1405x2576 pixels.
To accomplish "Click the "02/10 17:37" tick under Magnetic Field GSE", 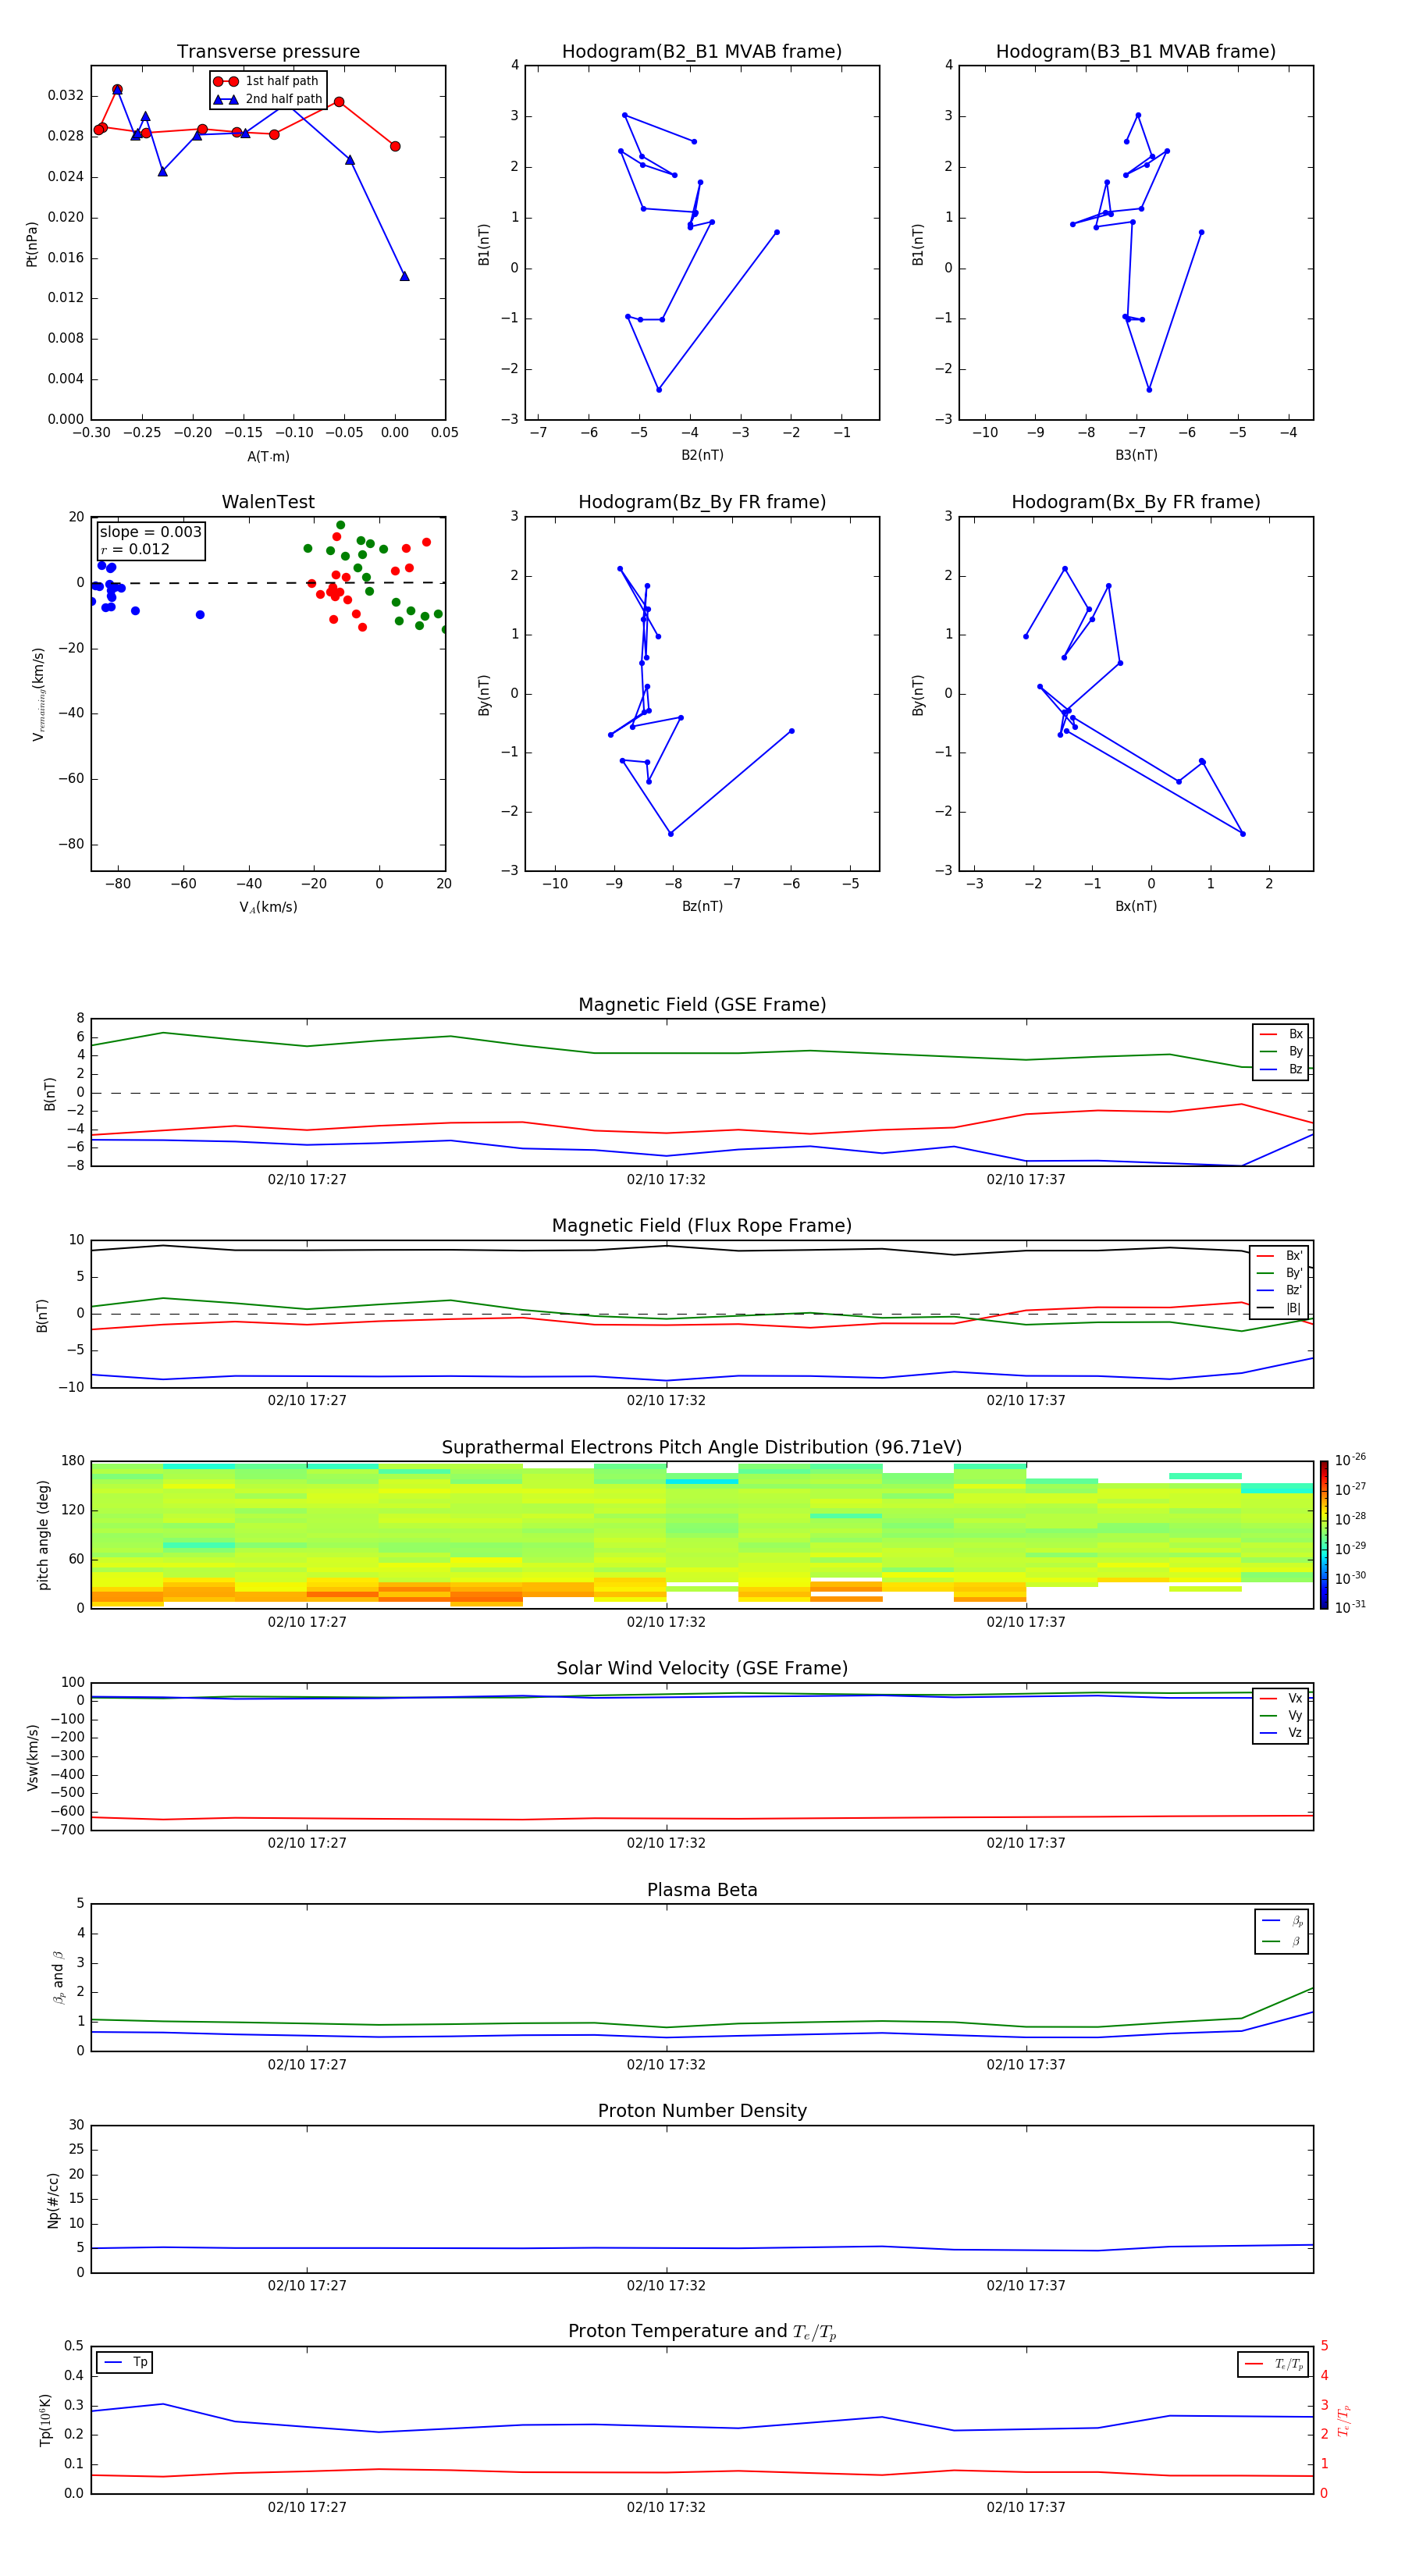I will click(1026, 1179).
